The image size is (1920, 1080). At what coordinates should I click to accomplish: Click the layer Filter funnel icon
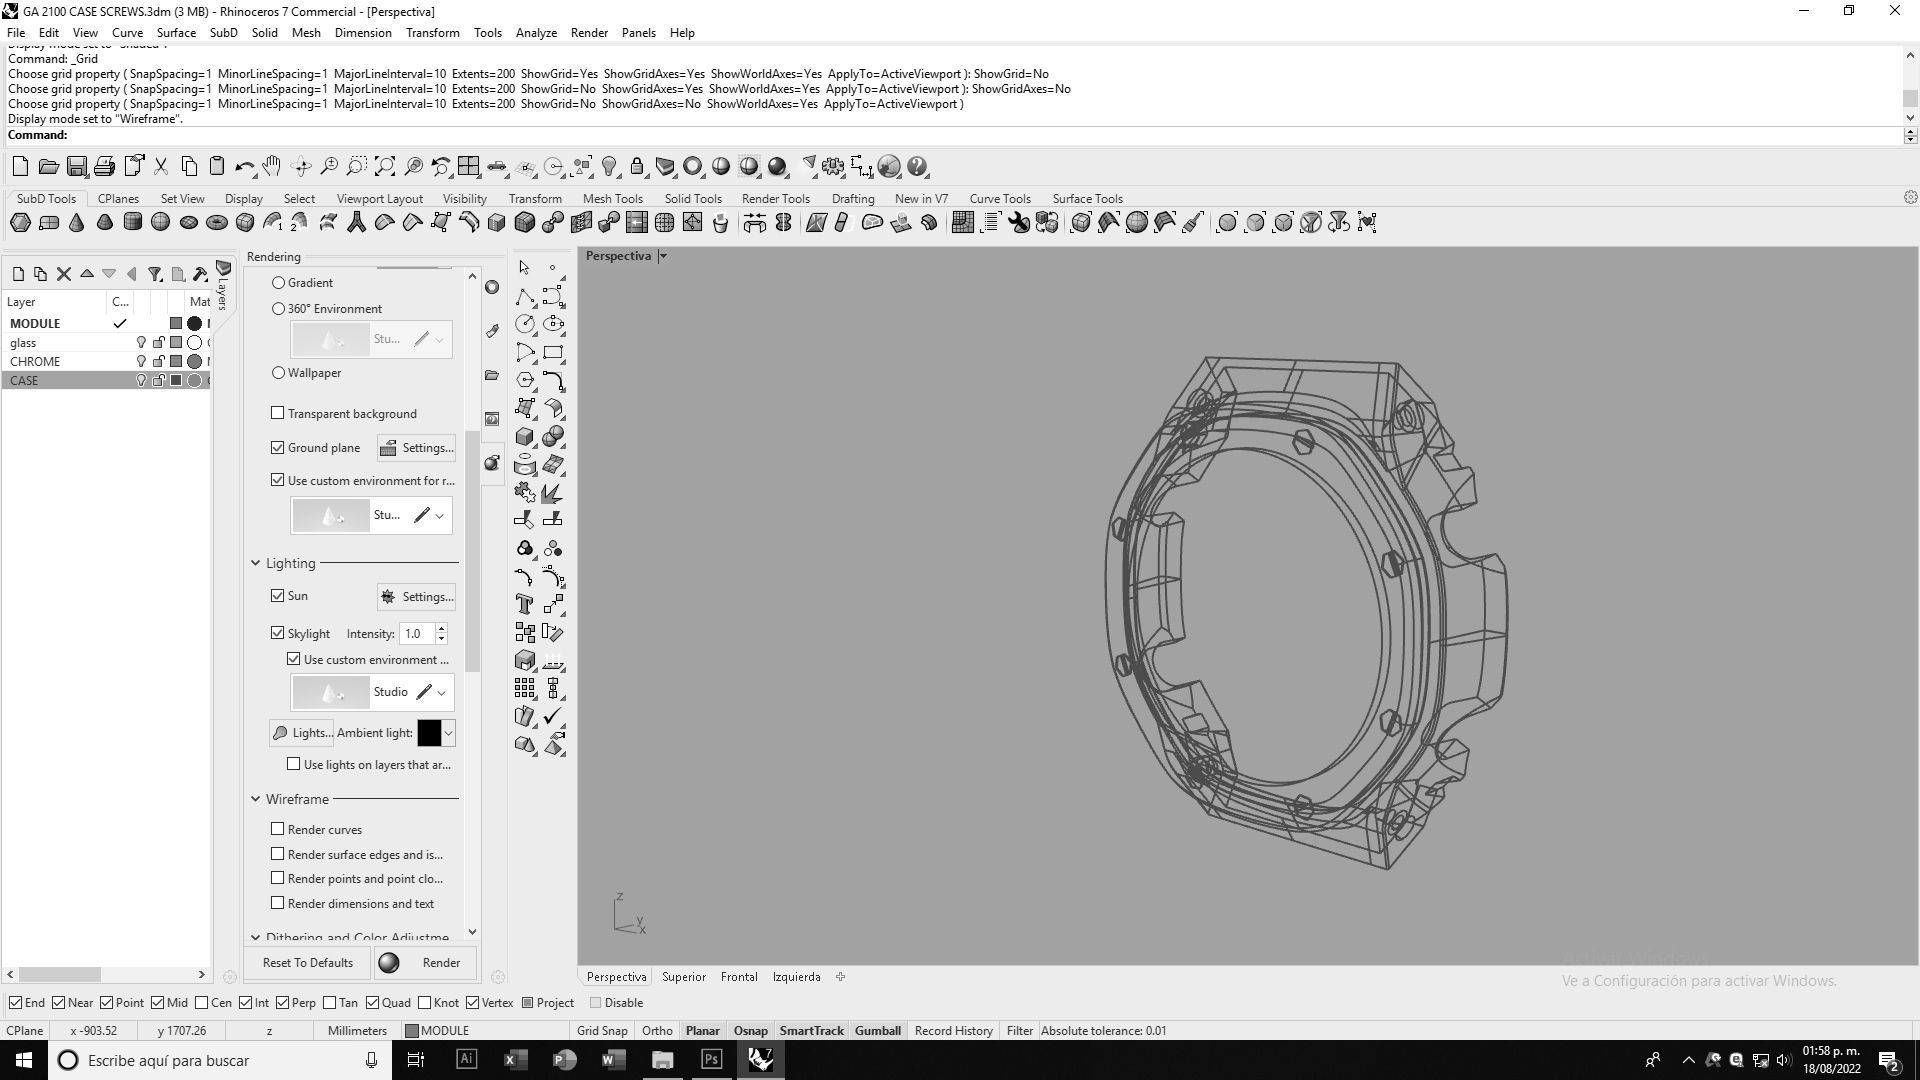coord(155,274)
